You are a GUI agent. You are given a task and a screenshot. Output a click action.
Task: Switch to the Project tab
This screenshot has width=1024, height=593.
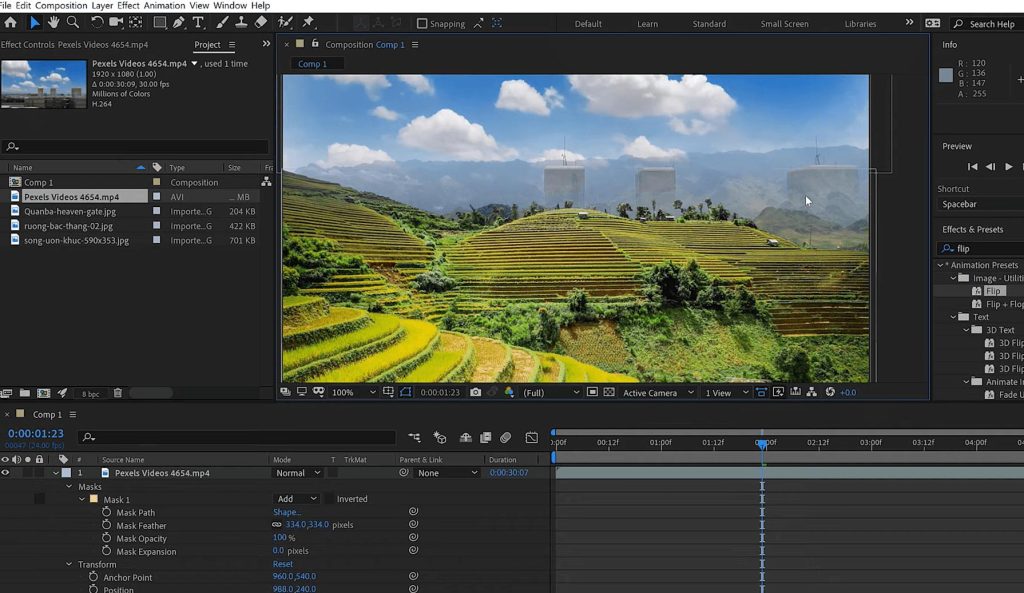click(x=207, y=44)
